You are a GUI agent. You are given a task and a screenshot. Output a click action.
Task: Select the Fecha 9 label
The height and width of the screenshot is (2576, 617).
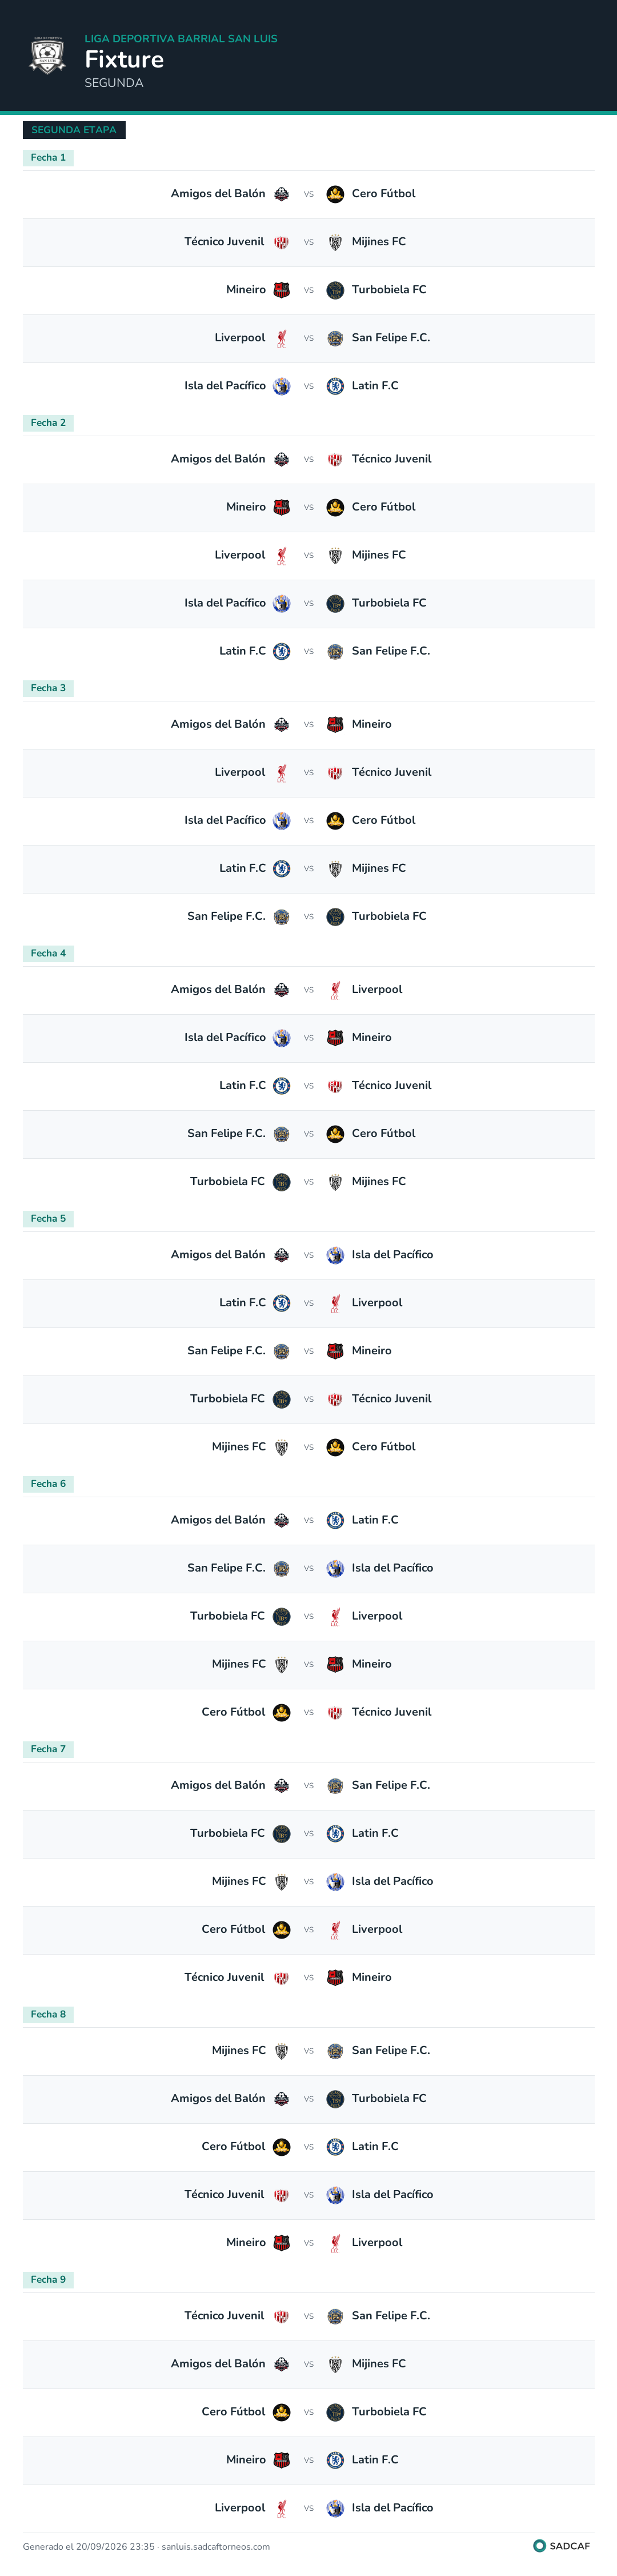point(48,2279)
